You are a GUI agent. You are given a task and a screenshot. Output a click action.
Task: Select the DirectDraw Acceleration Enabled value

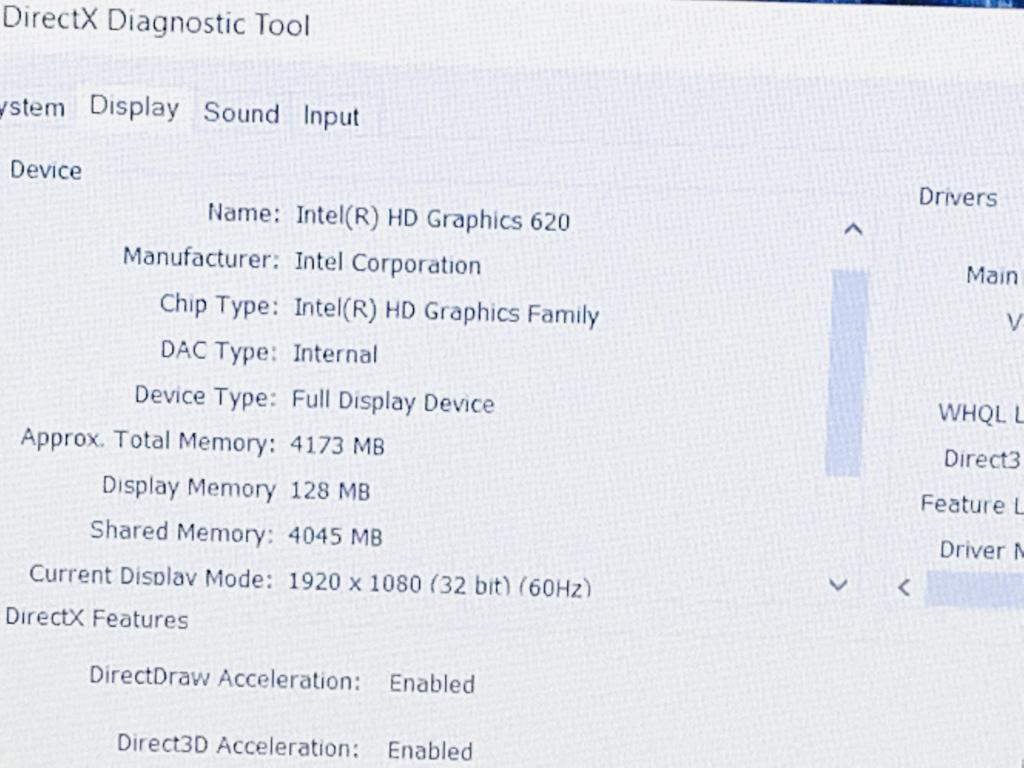click(x=432, y=683)
